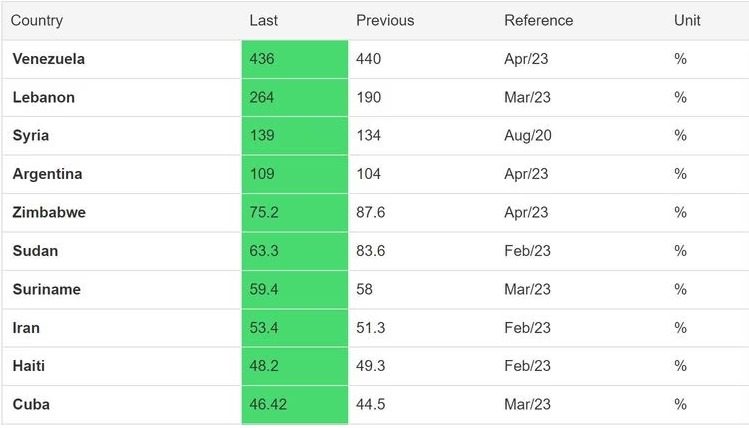Select Cuba's green 46.42 value cell
Viewport: 749px width, 428px height.
[x=294, y=405]
